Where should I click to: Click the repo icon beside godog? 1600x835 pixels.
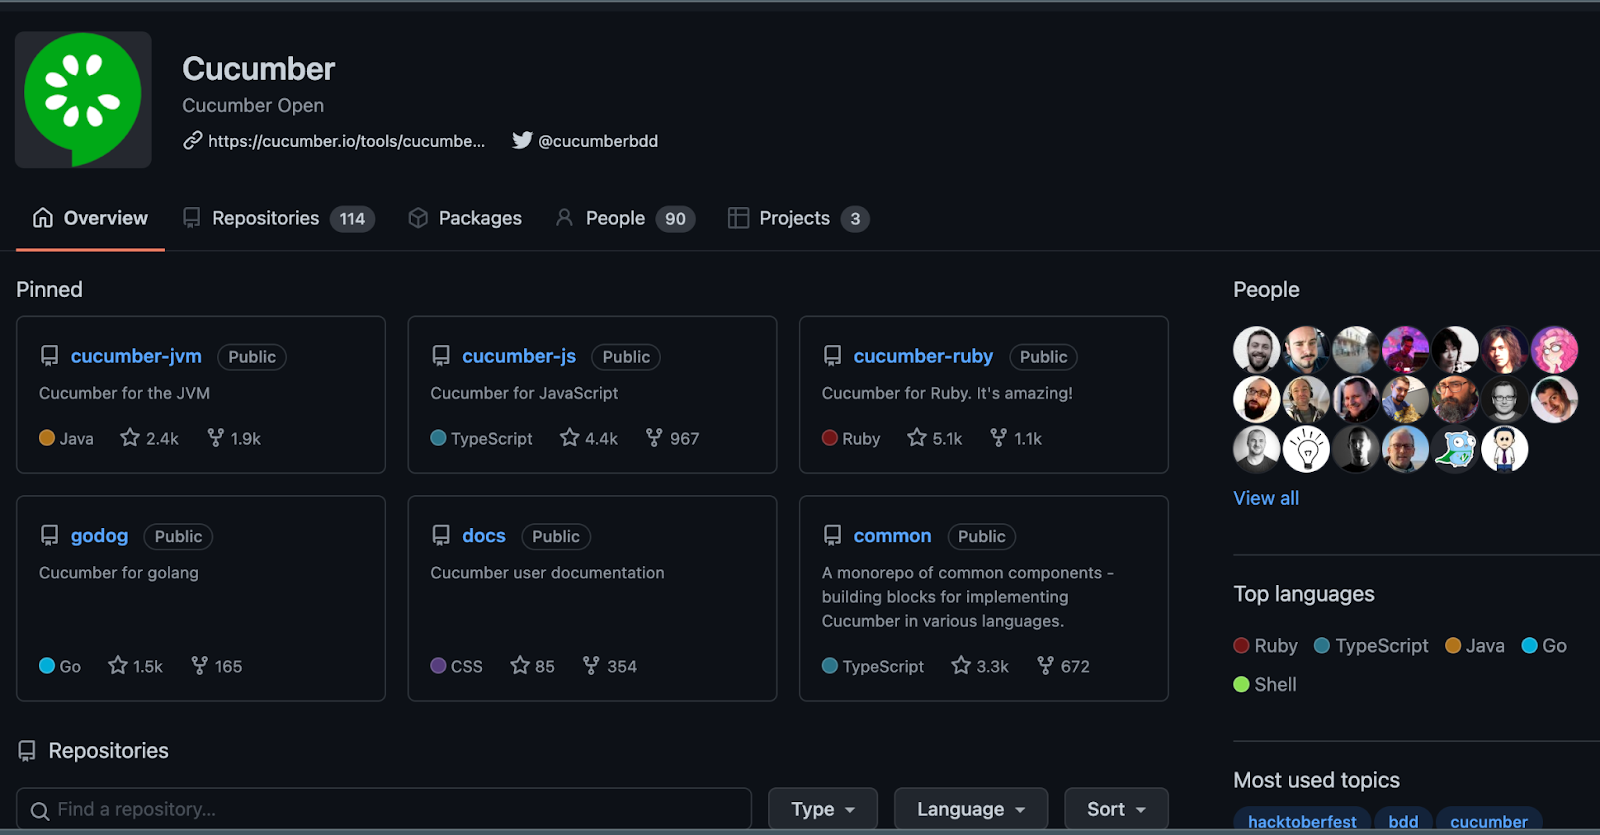pos(49,536)
